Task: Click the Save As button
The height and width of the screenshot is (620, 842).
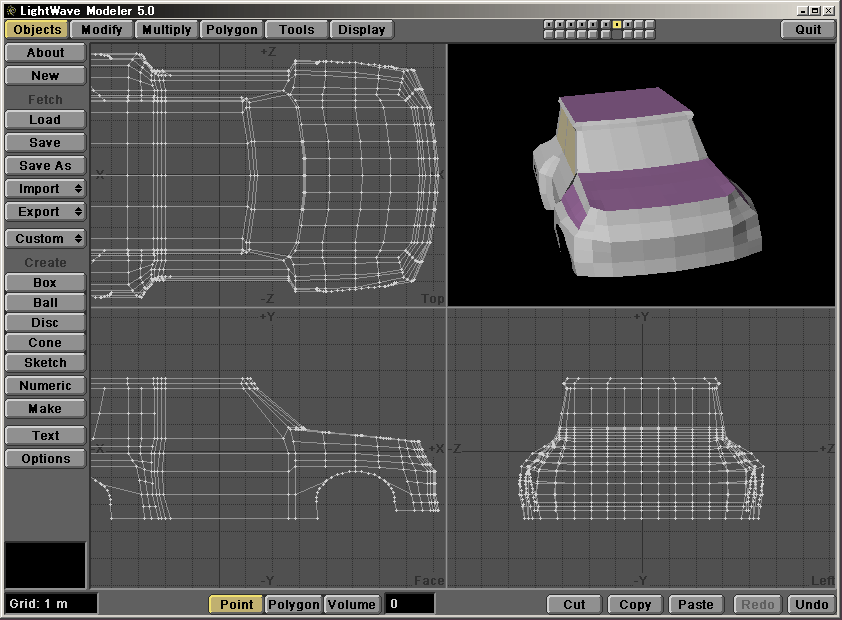Action: coord(45,166)
